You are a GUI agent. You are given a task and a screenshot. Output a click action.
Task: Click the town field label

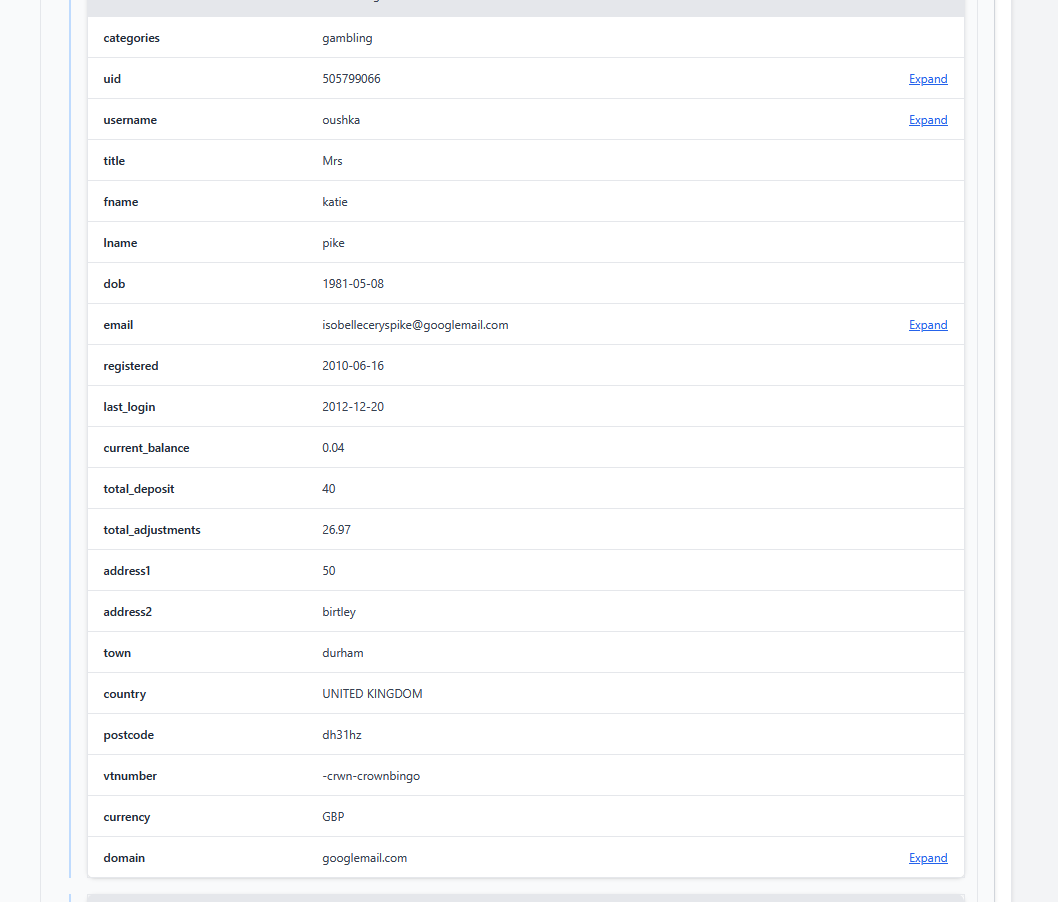(x=117, y=653)
